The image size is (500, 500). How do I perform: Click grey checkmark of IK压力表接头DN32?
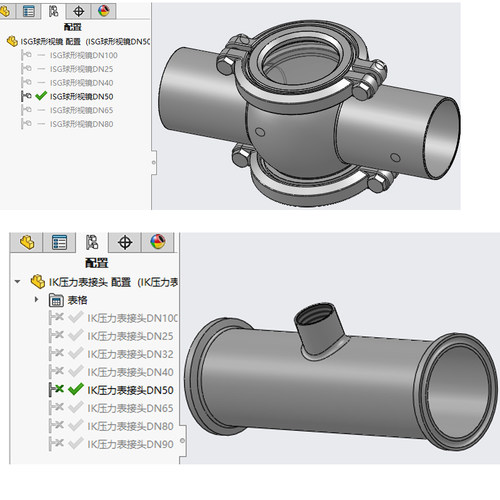coord(76,353)
